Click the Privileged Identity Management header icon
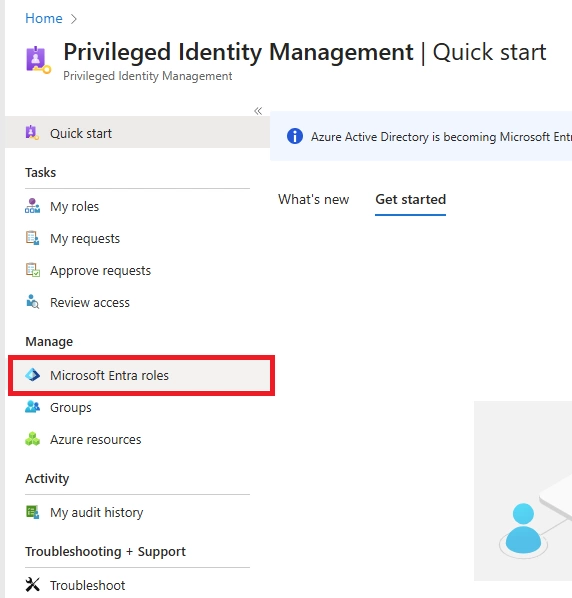Image resolution: width=572 pixels, height=598 pixels. coord(38,60)
